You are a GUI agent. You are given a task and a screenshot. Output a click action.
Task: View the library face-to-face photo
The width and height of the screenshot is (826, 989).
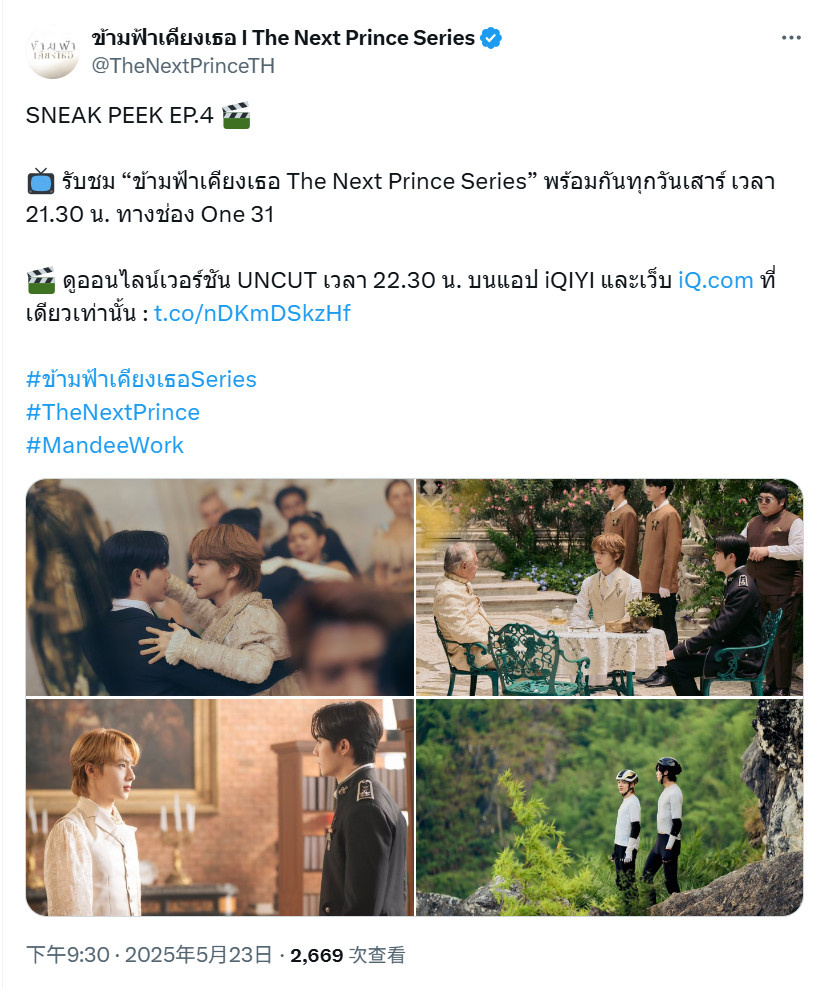(x=220, y=807)
